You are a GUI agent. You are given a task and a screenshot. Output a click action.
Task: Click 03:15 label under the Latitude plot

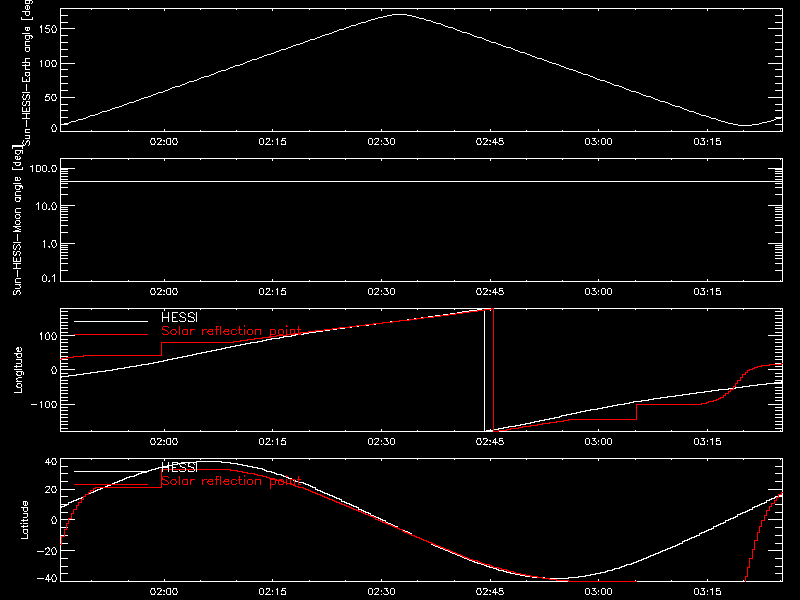click(x=707, y=592)
